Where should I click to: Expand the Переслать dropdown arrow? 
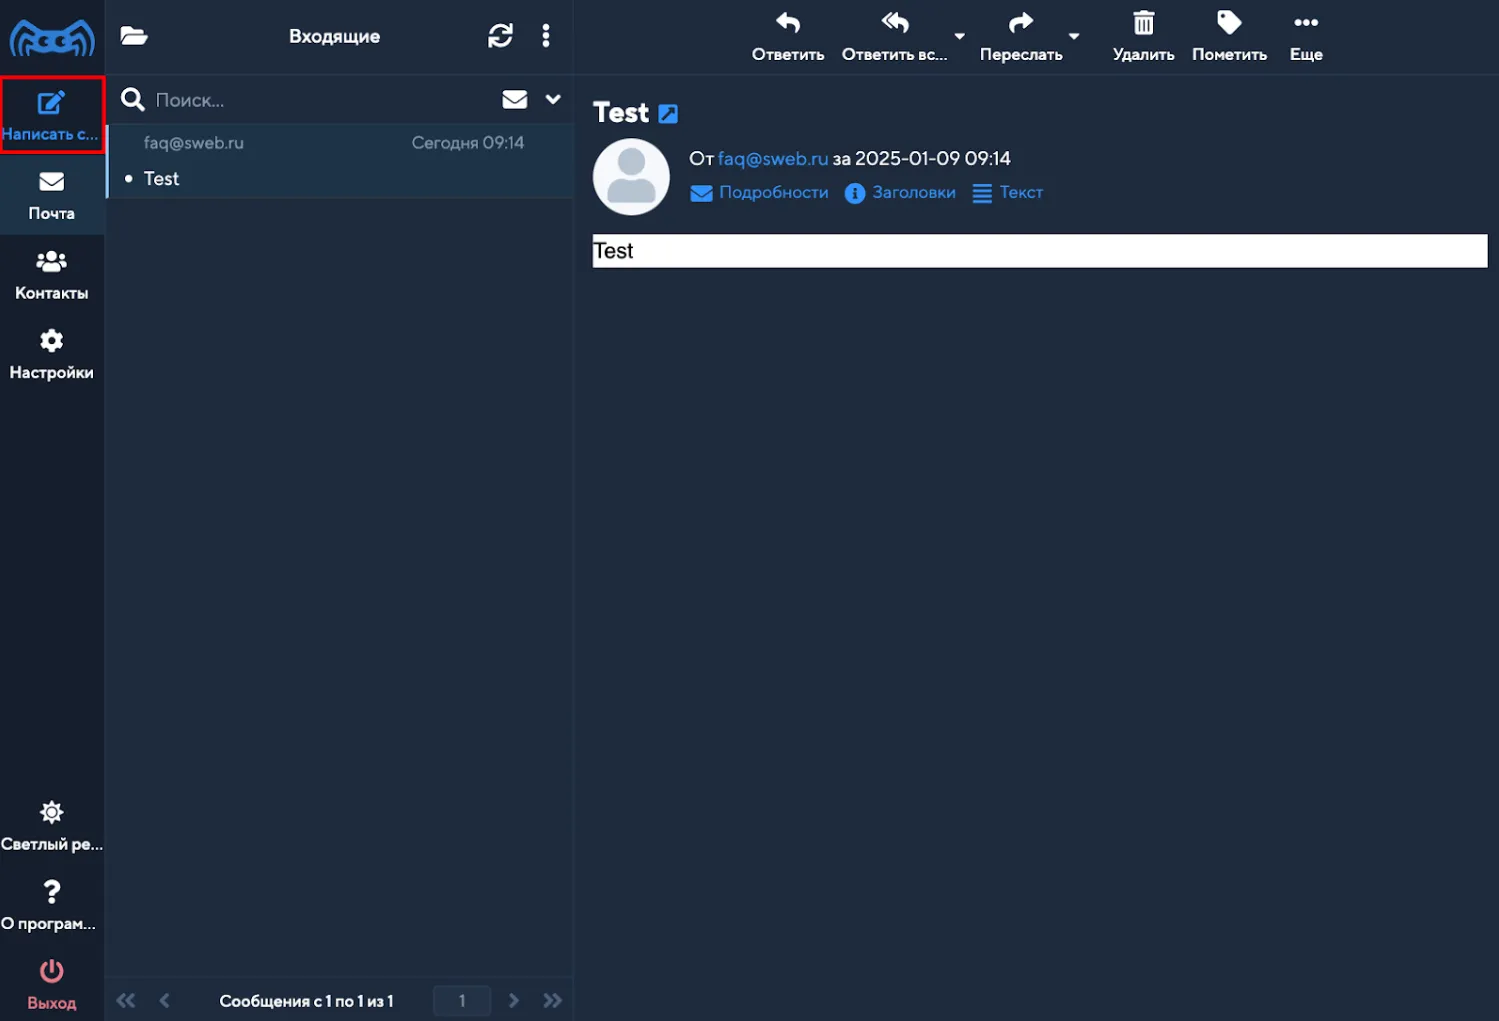(1075, 36)
